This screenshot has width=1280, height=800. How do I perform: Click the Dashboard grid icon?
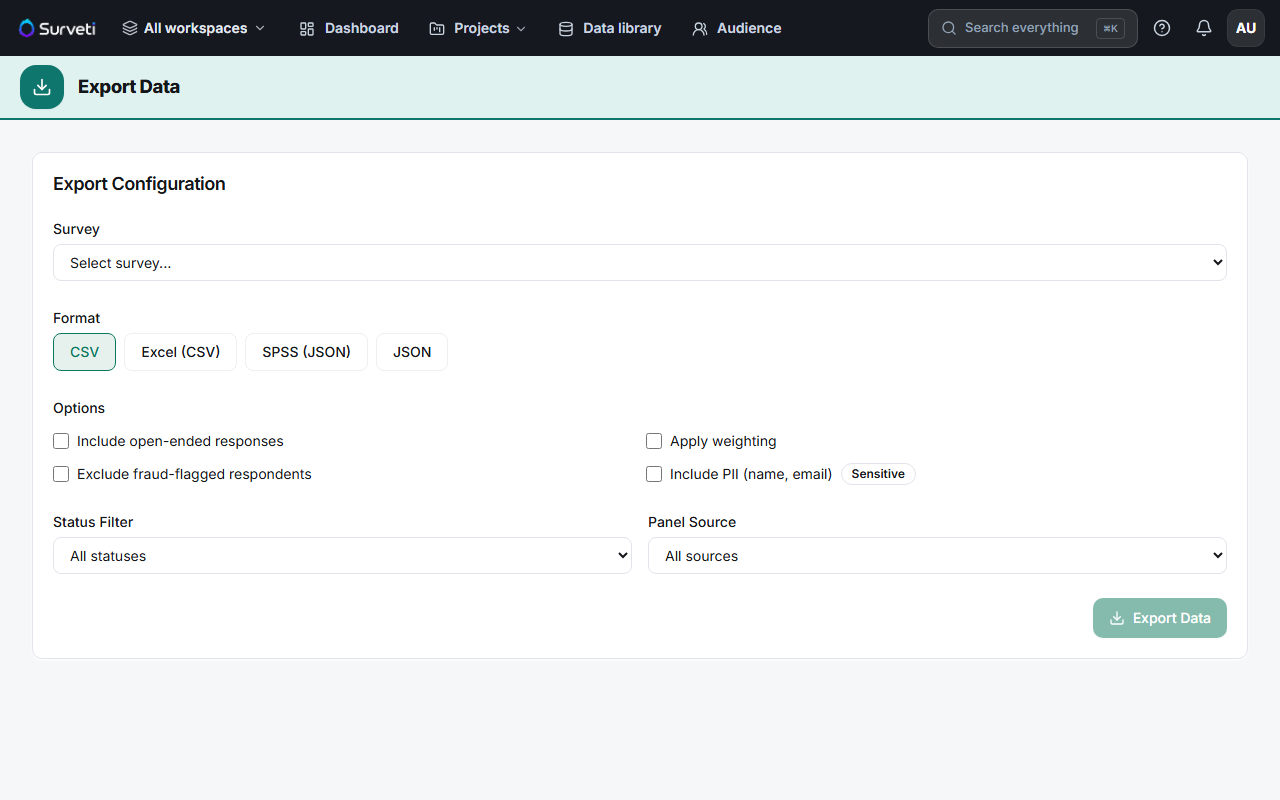[x=307, y=28]
